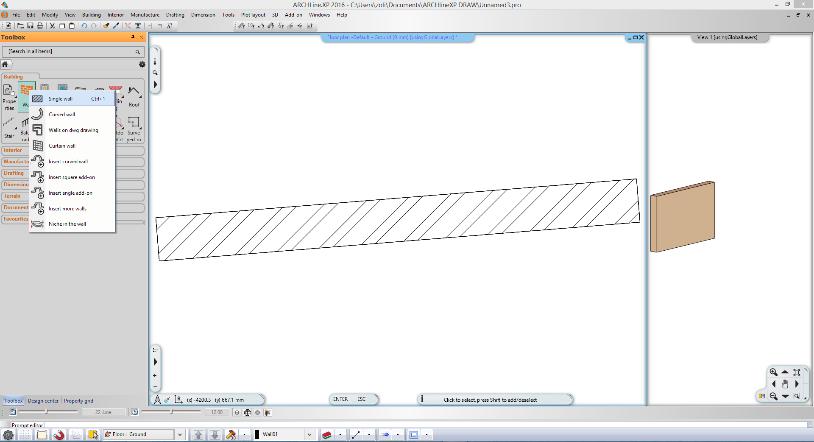Click the pan hand navigation icon
814x442 pixels.
[x=785, y=385]
